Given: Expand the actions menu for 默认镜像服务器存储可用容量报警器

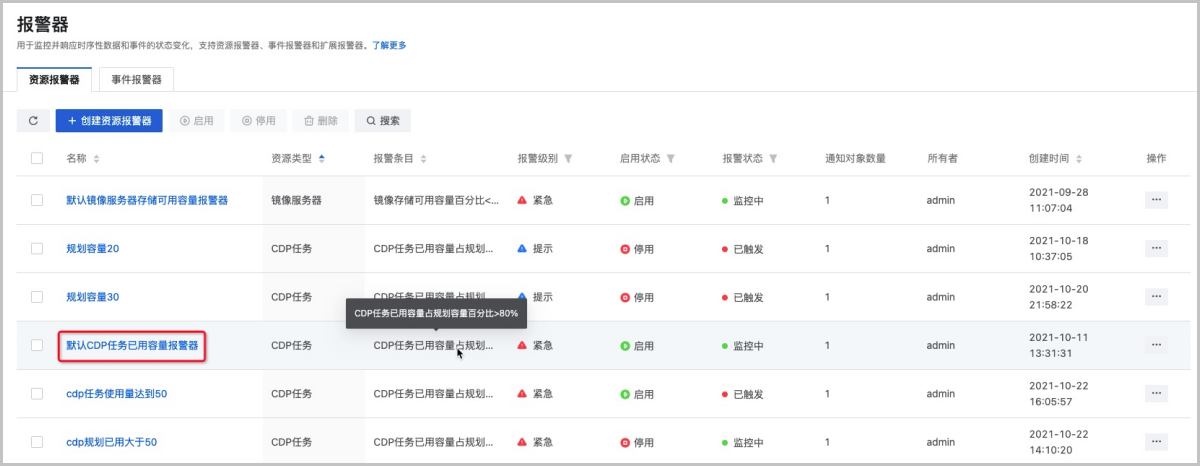Looking at the screenshot, I should pyautogui.click(x=1156, y=200).
